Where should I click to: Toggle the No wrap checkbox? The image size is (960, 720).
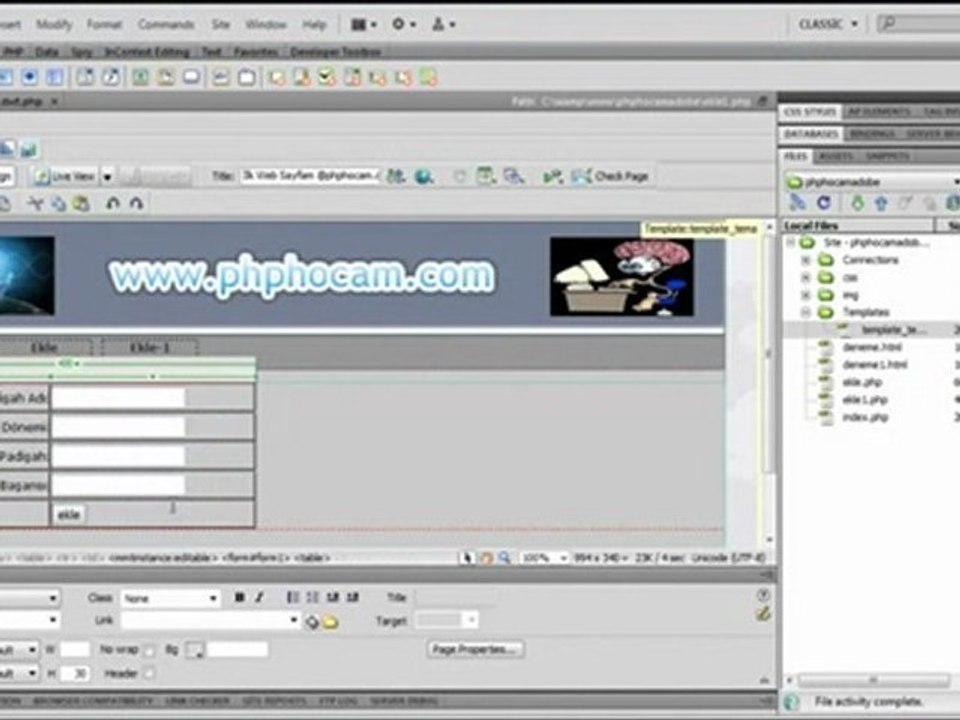coord(149,651)
